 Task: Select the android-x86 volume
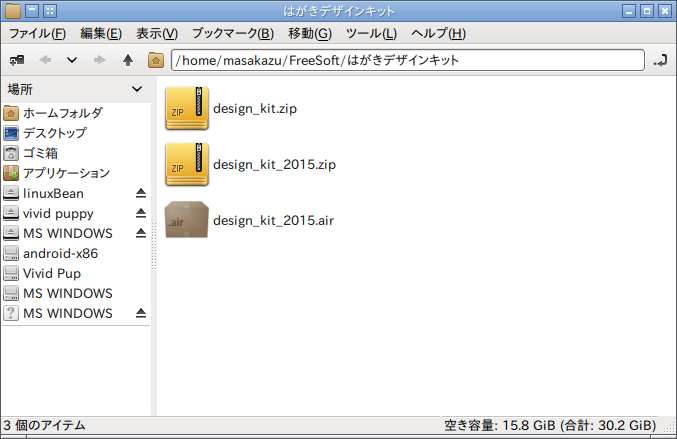coord(60,253)
